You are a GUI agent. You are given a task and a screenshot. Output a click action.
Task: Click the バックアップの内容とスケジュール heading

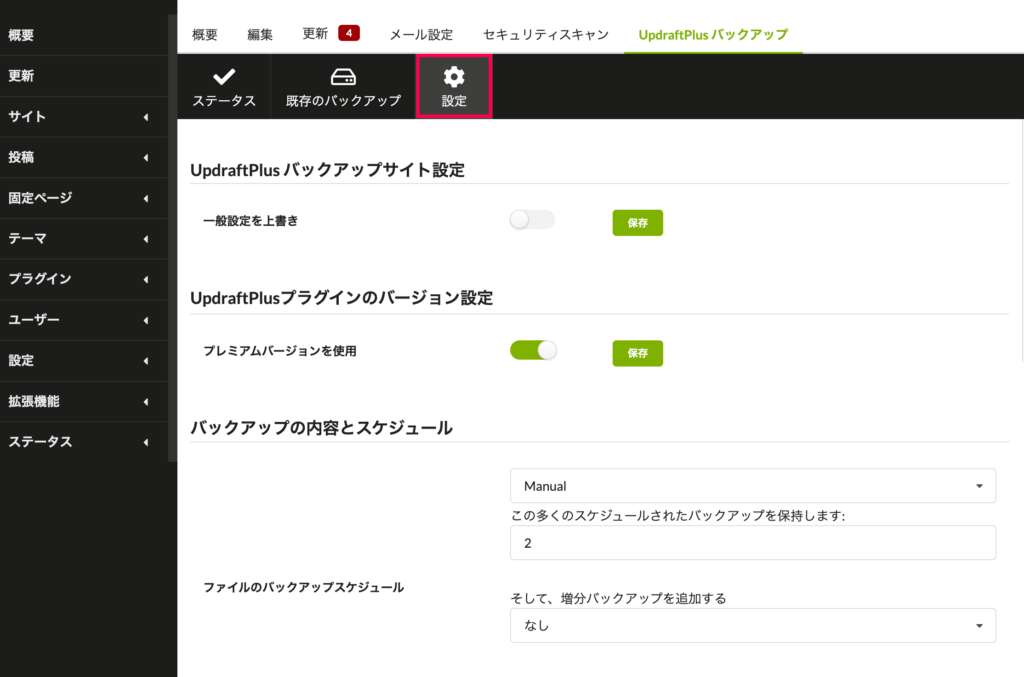tap(321, 428)
